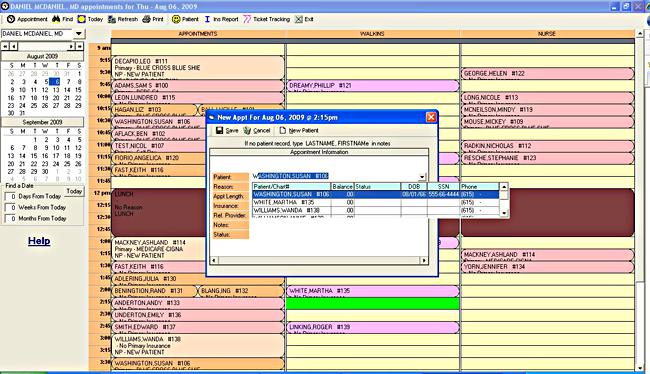The width and height of the screenshot is (650, 374).
Task: Go to first month calendar arrow
Action: [x=5, y=46]
